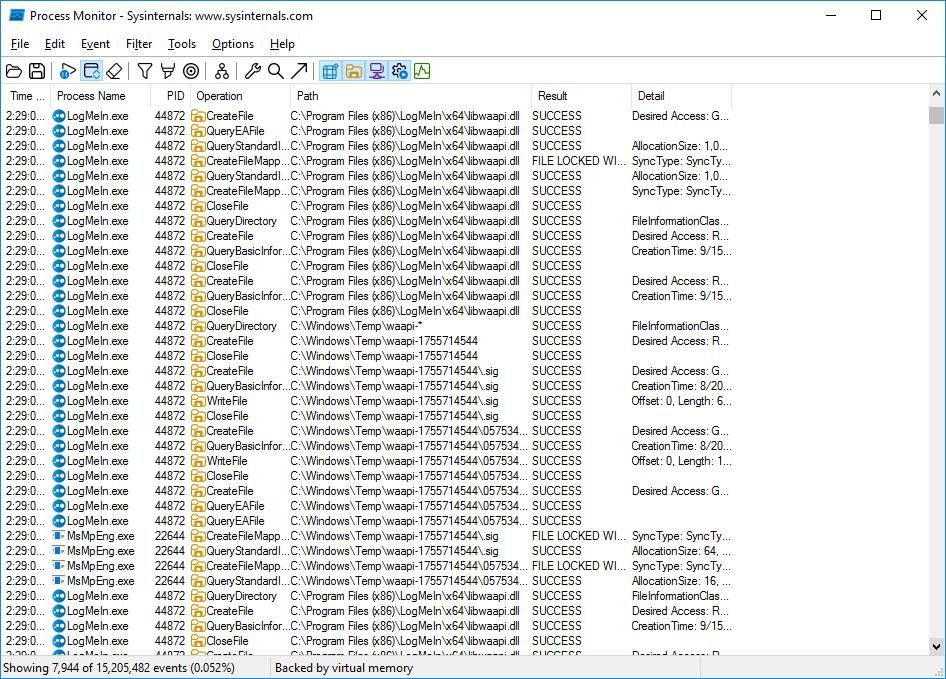Click the Process Name column header
The height and width of the screenshot is (679, 946).
91,96
